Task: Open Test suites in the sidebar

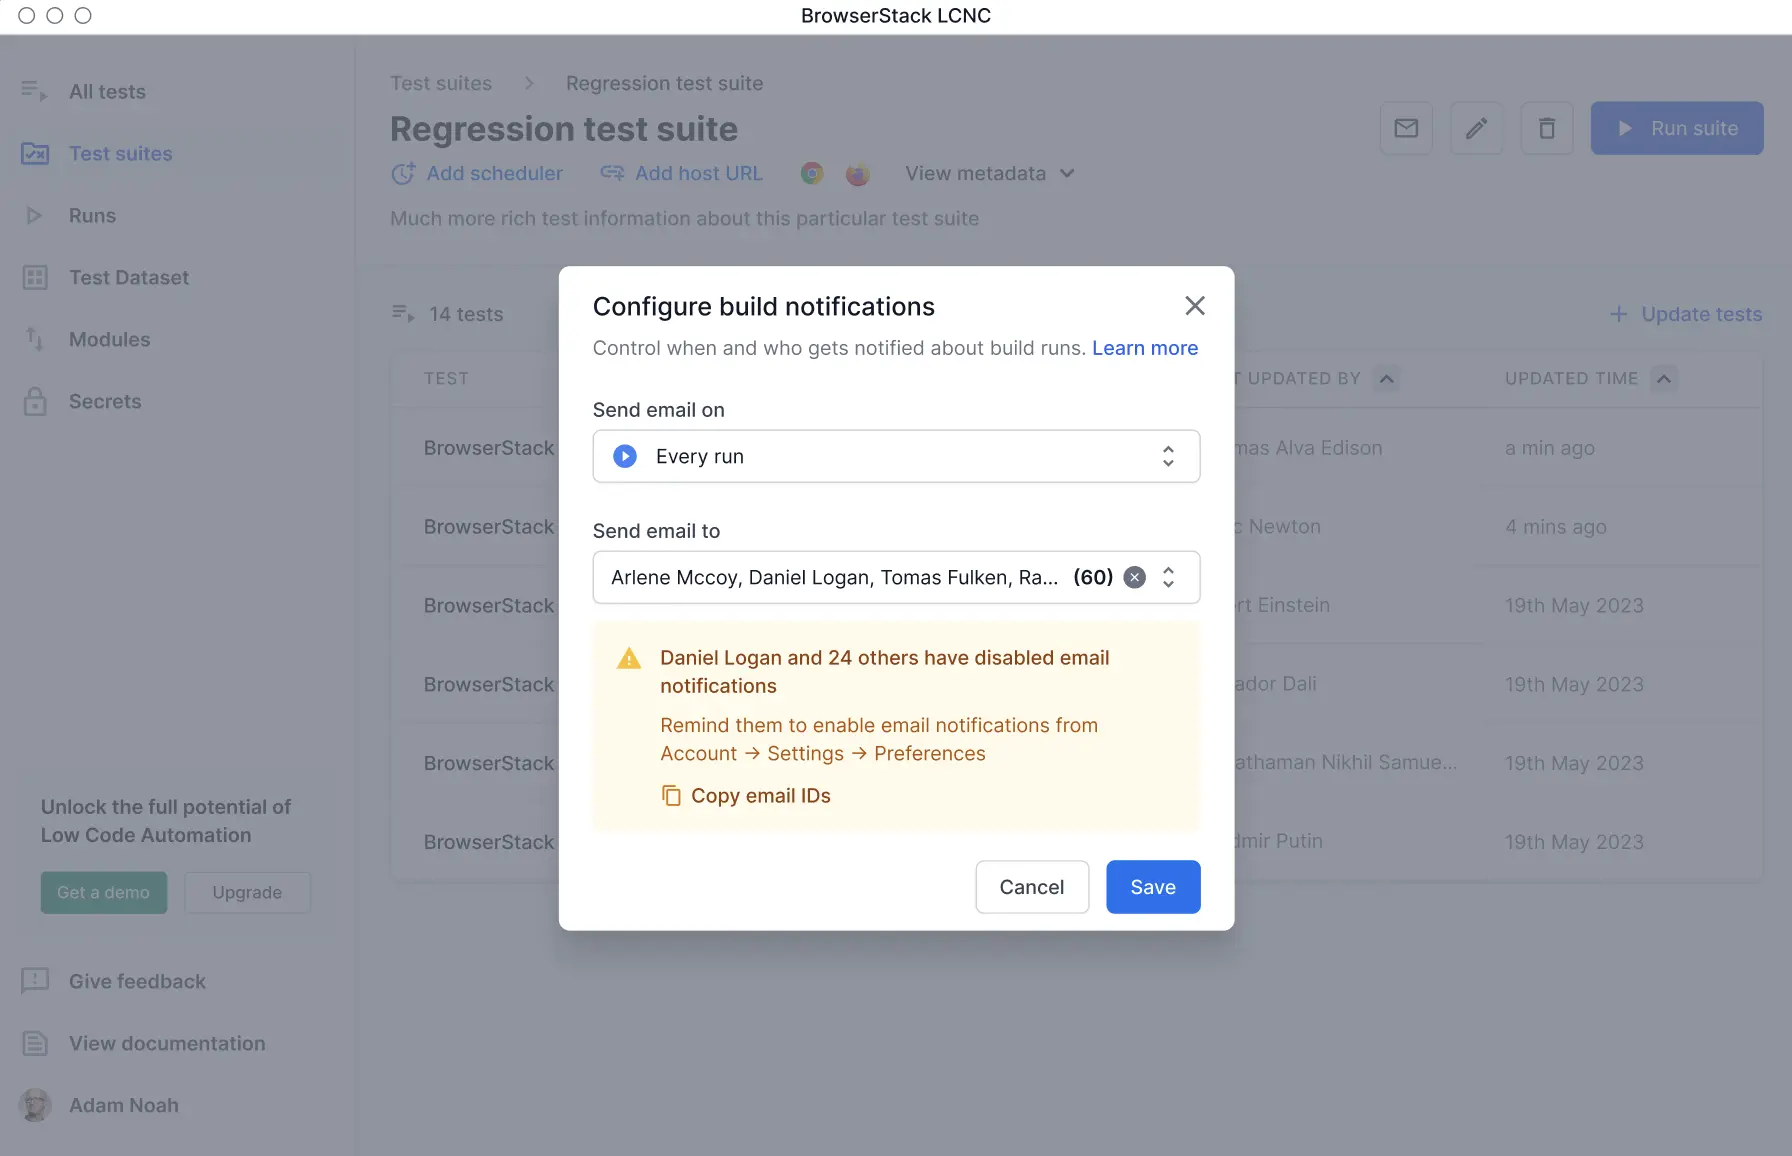Action: (x=120, y=154)
